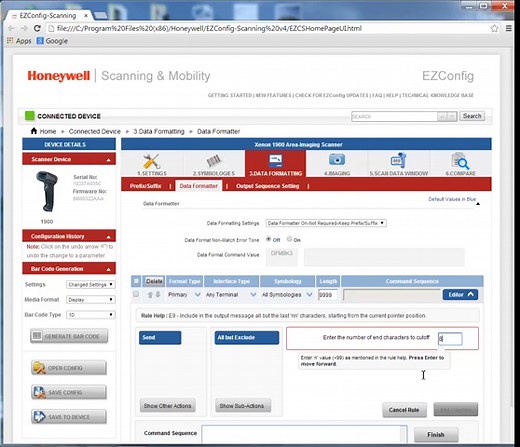Click the Save Config button
Image resolution: width=520 pixels, height=447 pixels.
pos(69,392)
